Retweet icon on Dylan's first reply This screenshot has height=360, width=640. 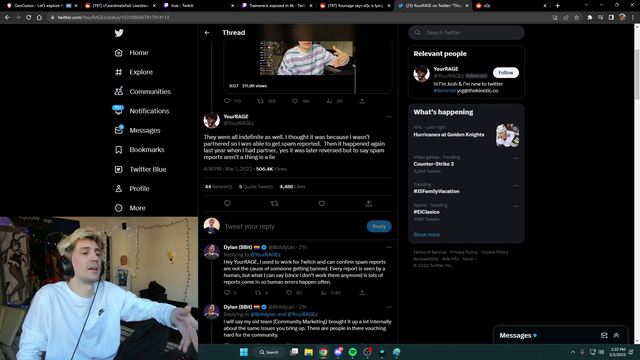tap(258, 293)
